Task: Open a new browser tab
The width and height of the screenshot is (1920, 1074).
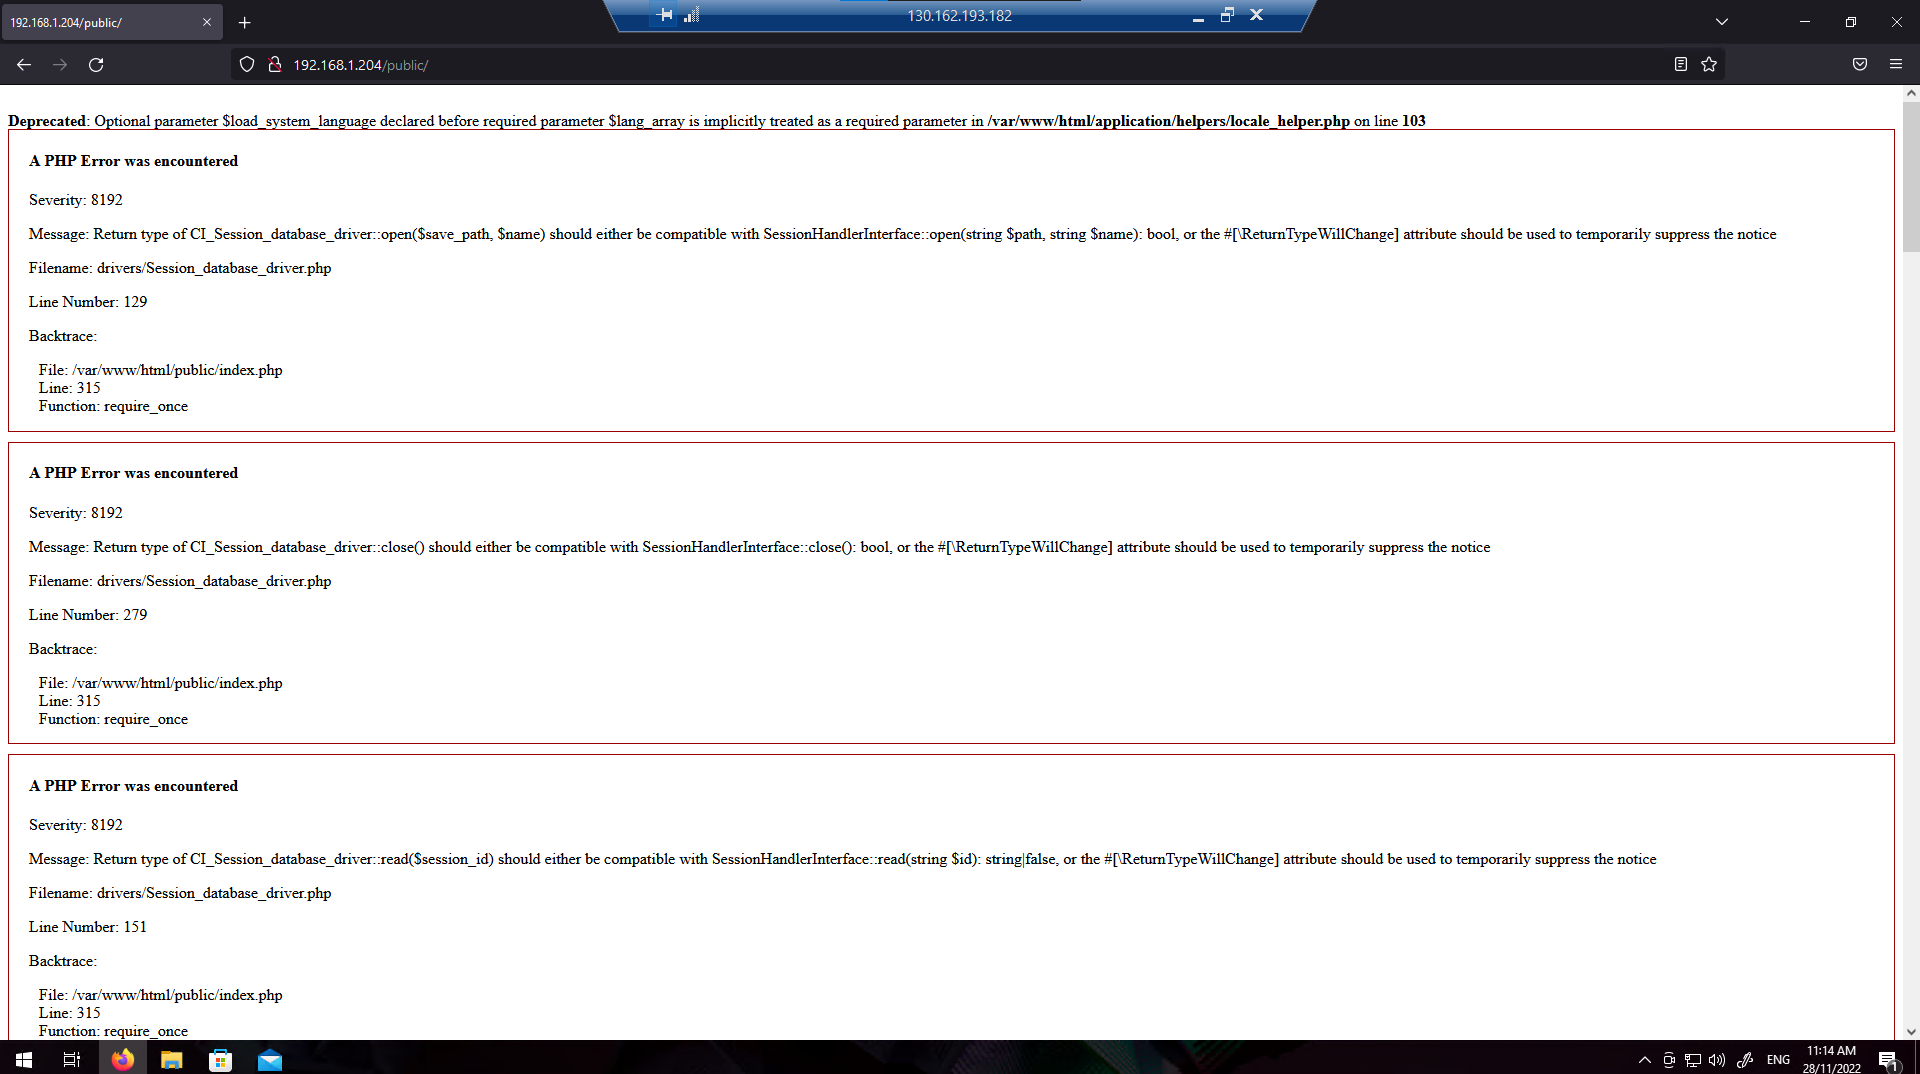Action: 244,22
